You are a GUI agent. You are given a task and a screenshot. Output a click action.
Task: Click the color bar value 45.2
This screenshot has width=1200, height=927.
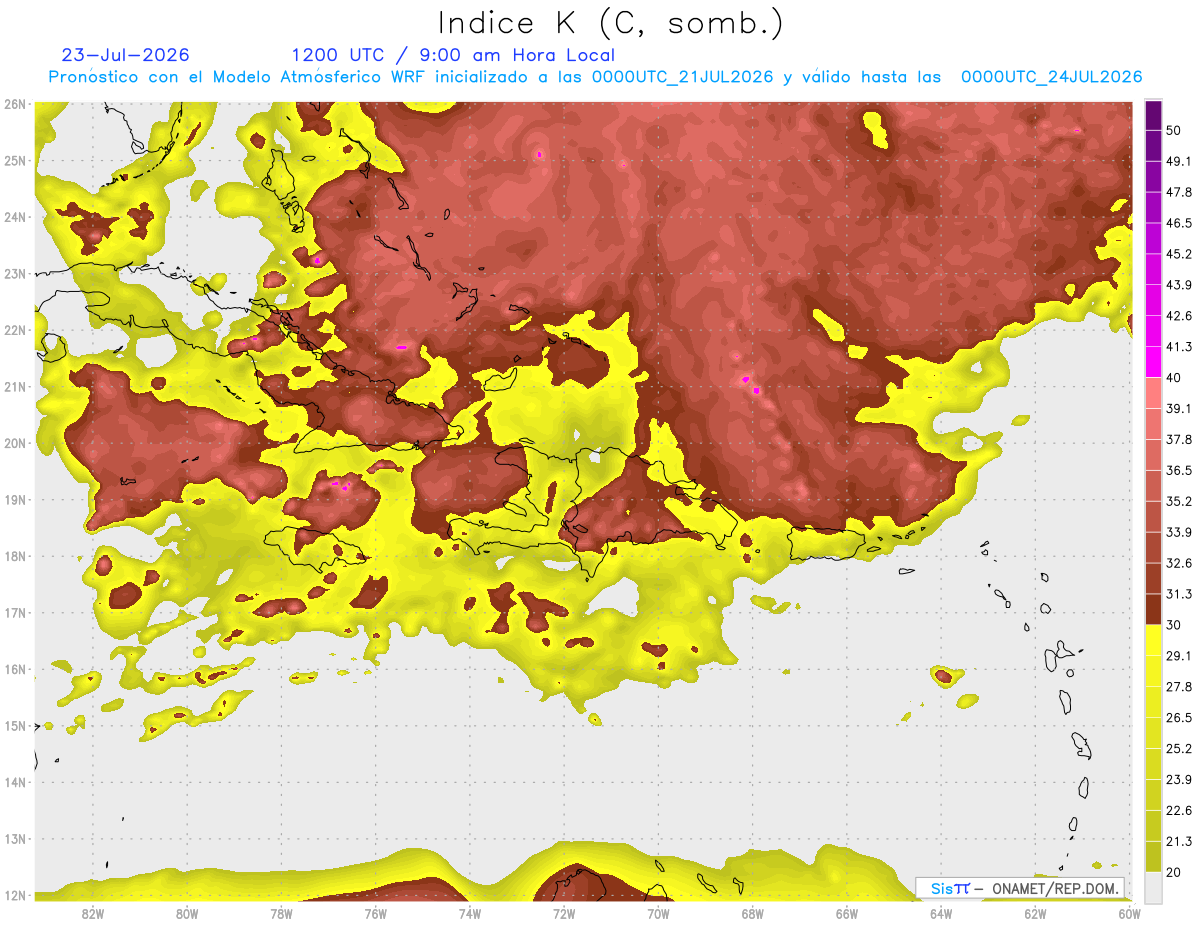tap(1178, 254)
